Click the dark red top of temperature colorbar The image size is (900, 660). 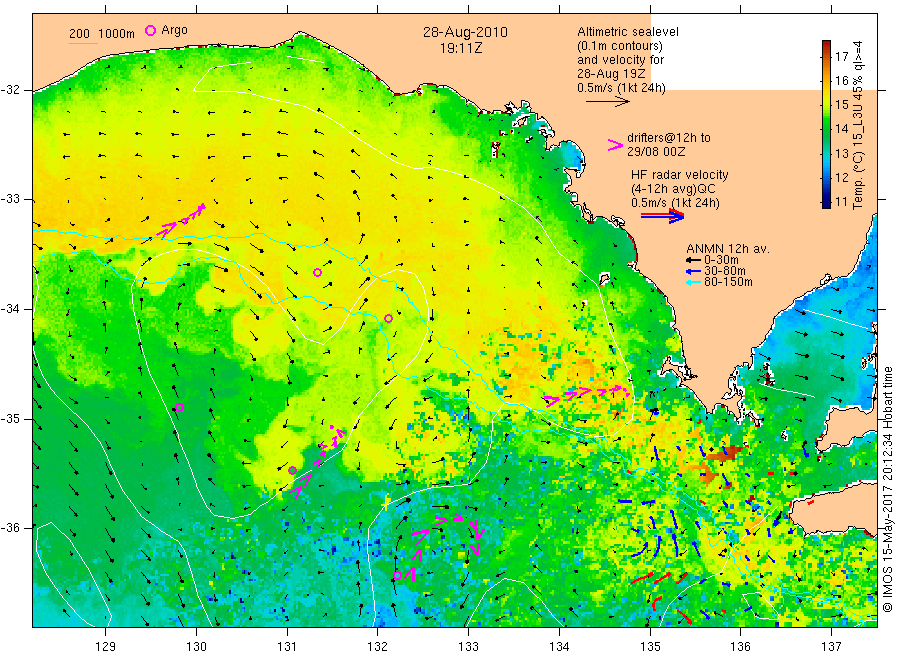[x=826, y=45]
